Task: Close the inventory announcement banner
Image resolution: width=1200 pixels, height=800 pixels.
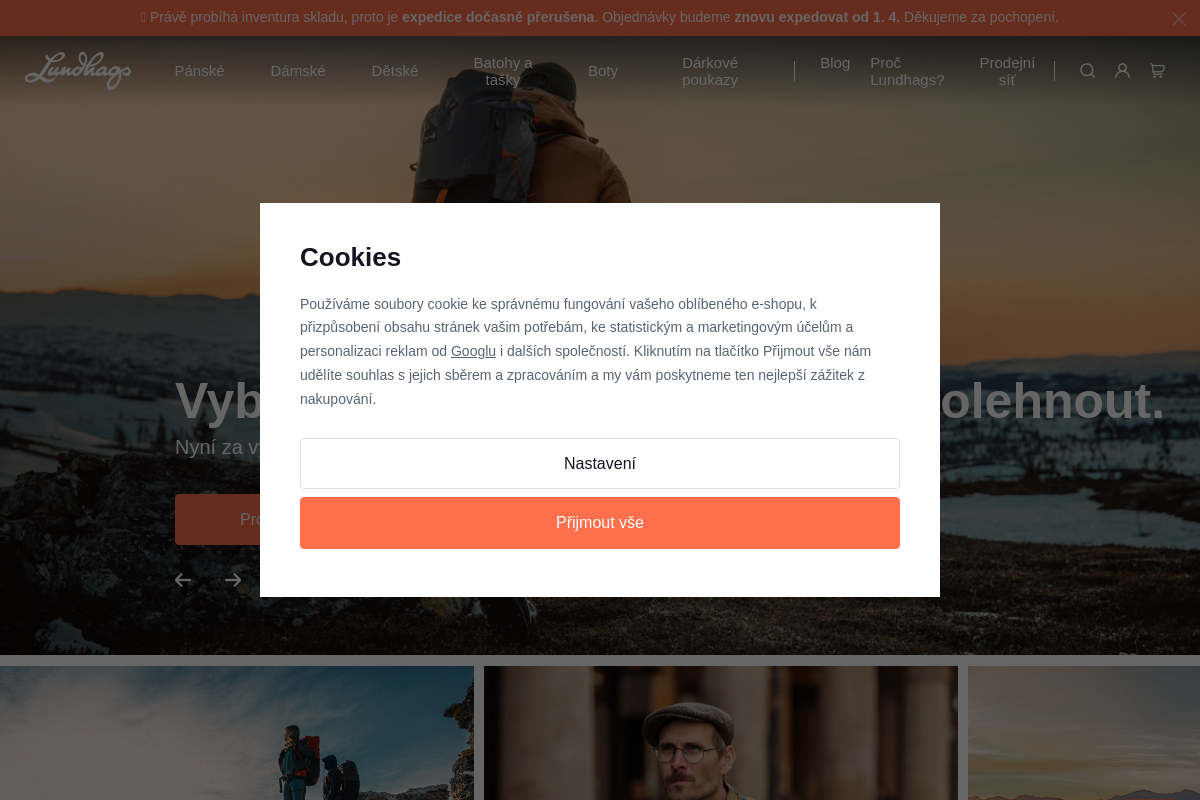Action: (x=1178, y=18)
